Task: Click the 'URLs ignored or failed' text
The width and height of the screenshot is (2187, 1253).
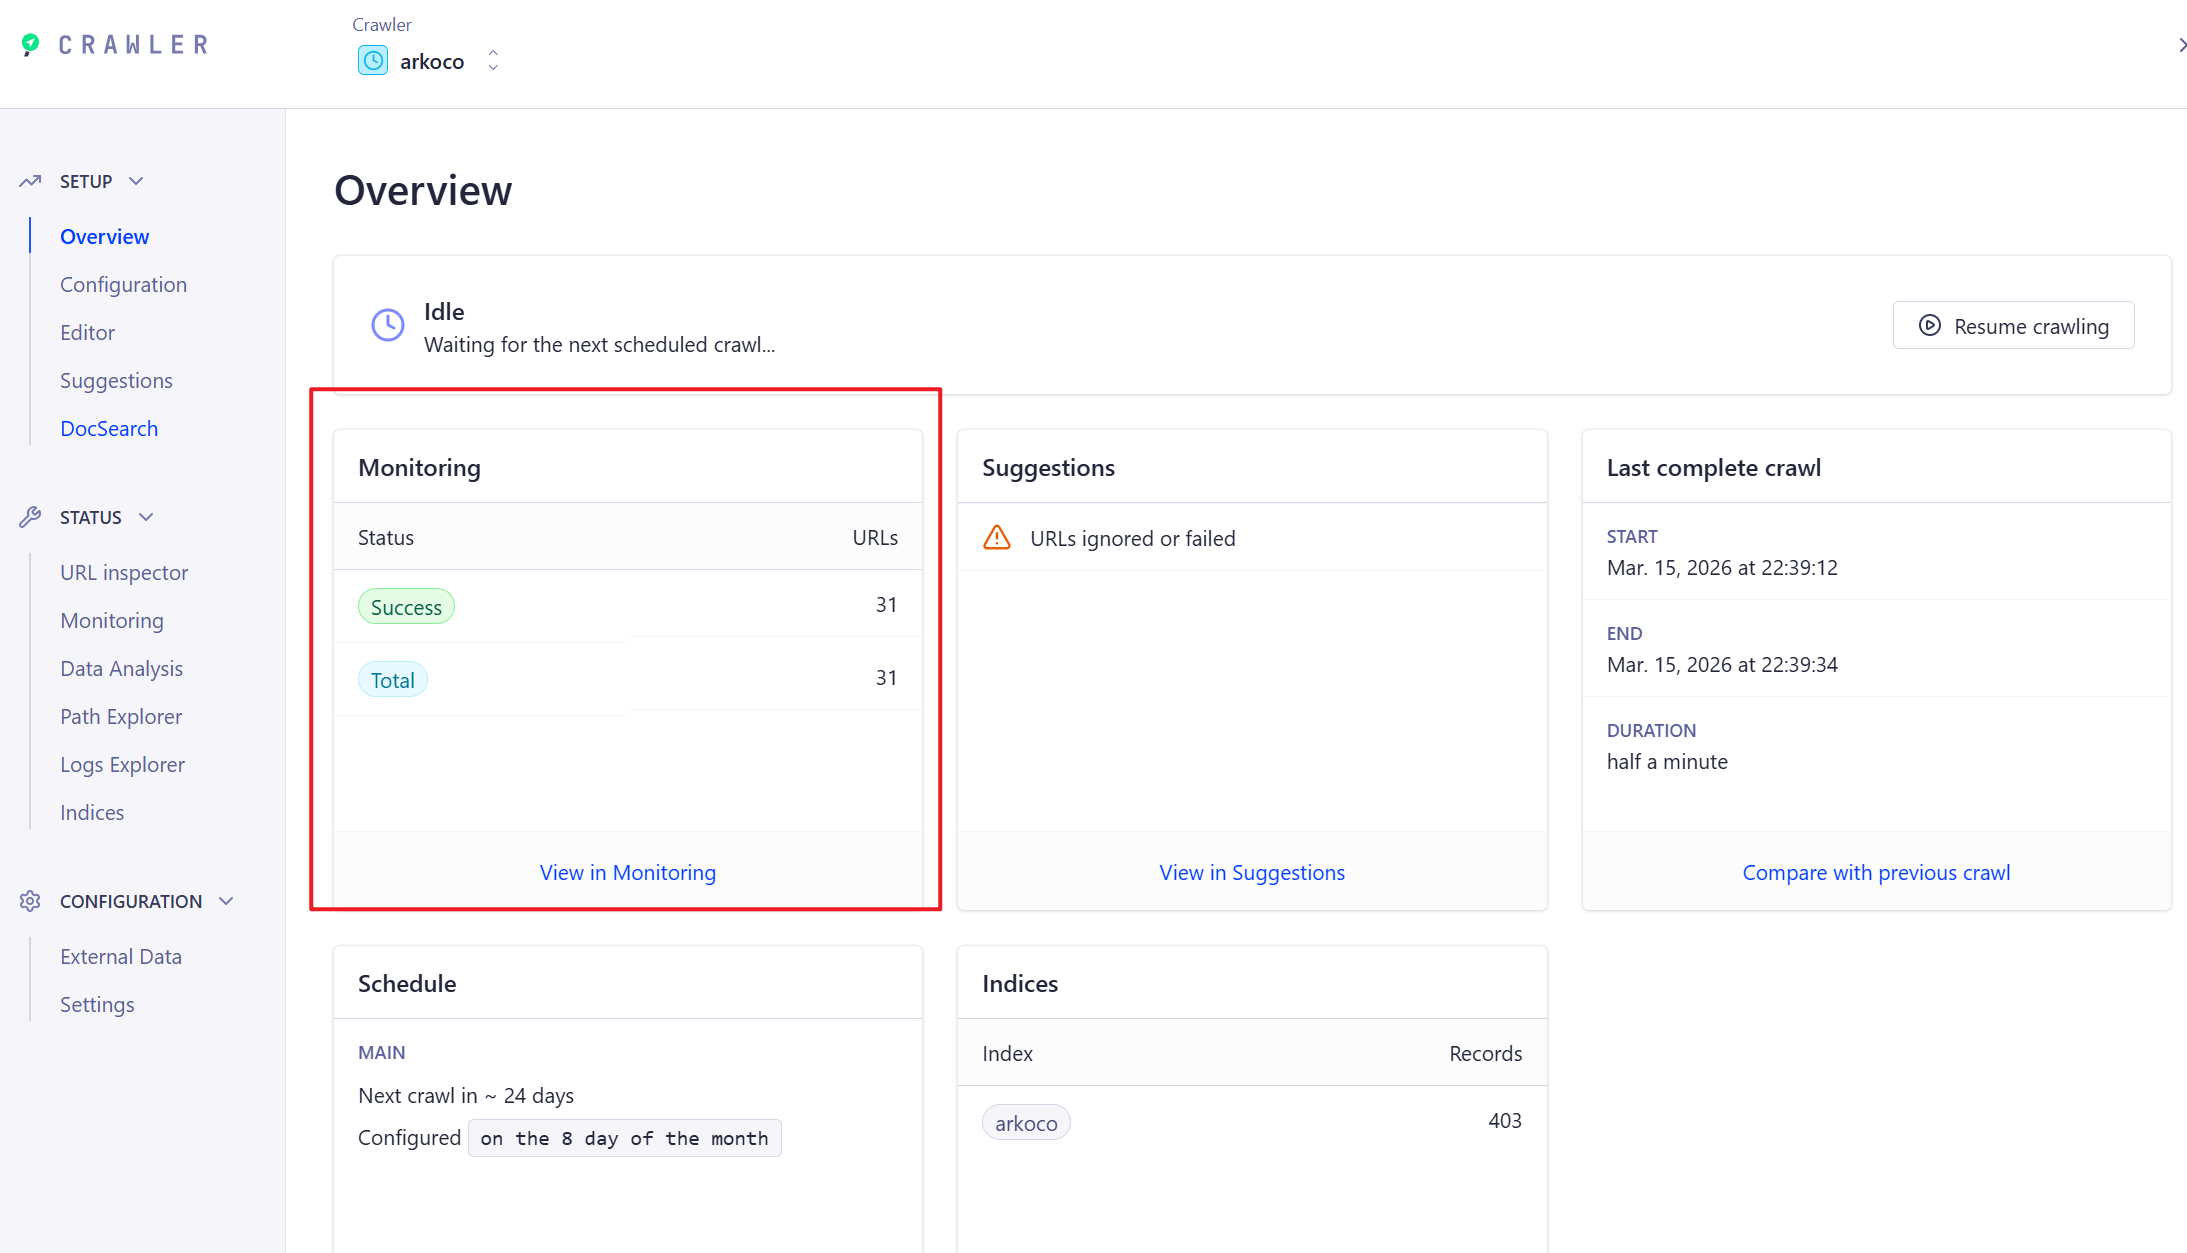Action: click(x=1133, y=539)
